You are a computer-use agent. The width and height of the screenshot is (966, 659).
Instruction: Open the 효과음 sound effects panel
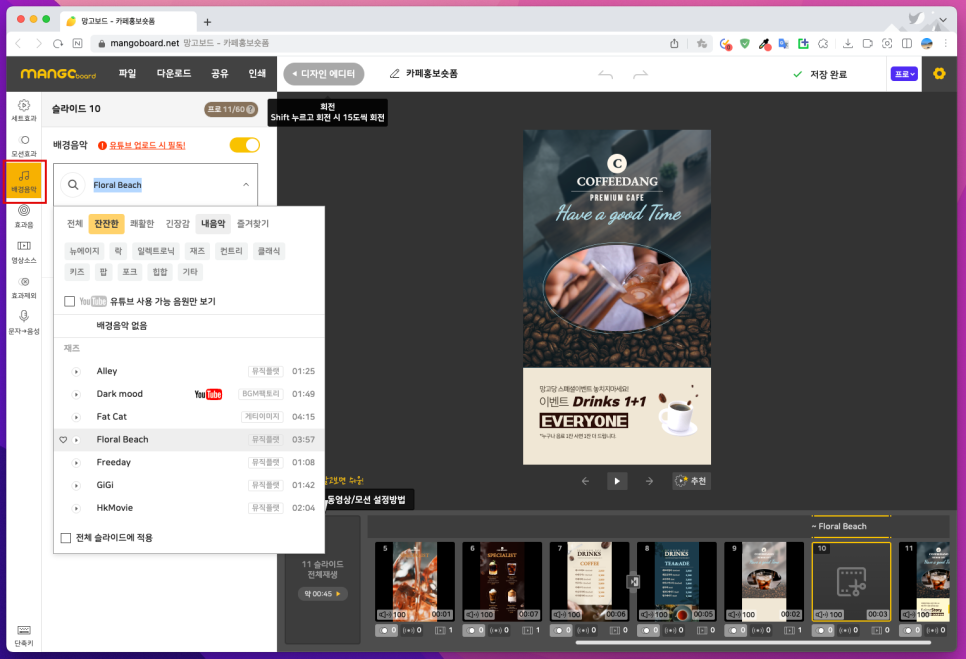[23, 216]
